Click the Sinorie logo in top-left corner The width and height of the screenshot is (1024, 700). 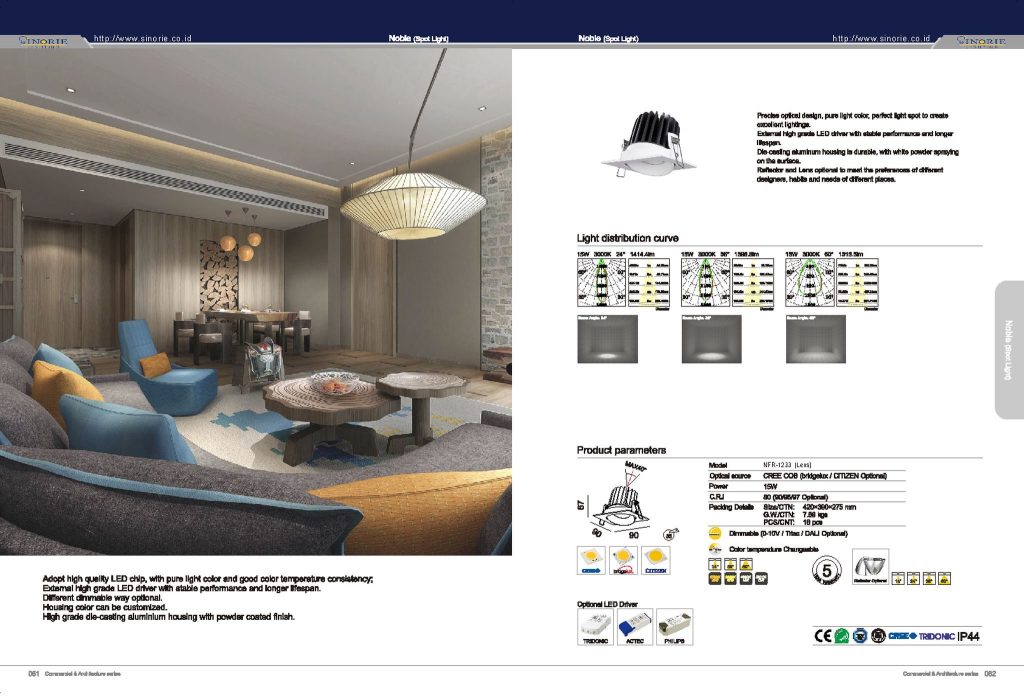pyautogui.click(x=40, y=41)
